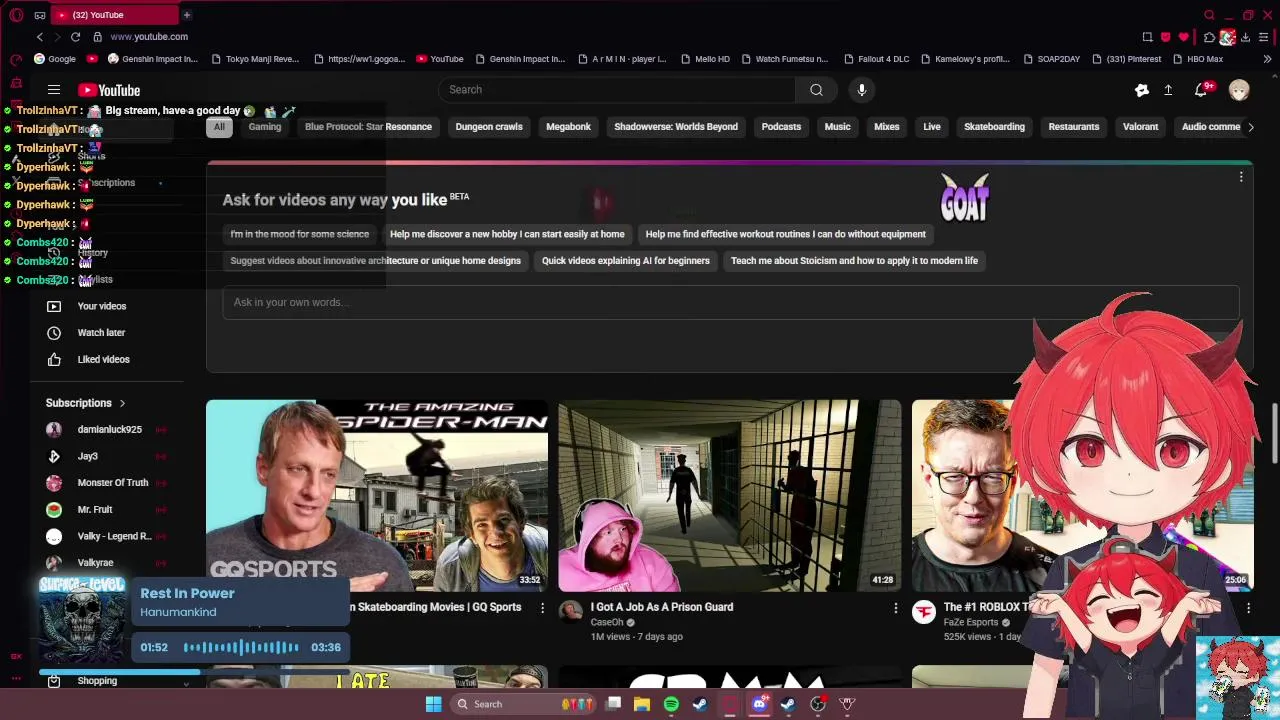Screen dimensions: 1280x720
Task: Select the Valorant chip
Action: (x=1140, y=127)
